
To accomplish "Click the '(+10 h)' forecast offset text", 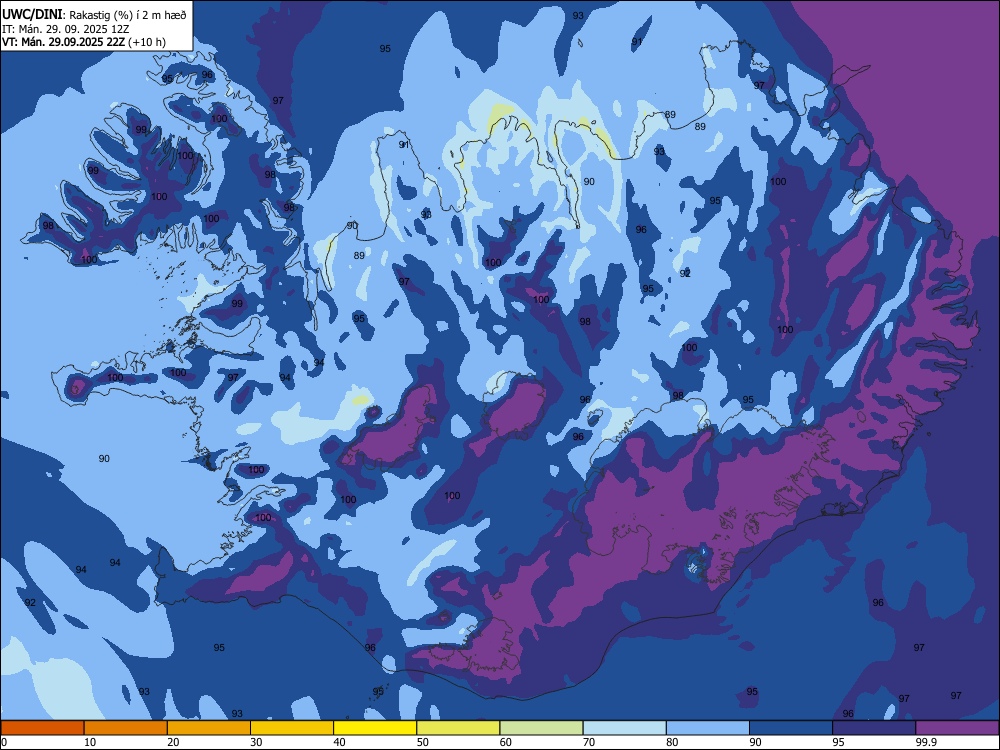I will pos(147,42).
